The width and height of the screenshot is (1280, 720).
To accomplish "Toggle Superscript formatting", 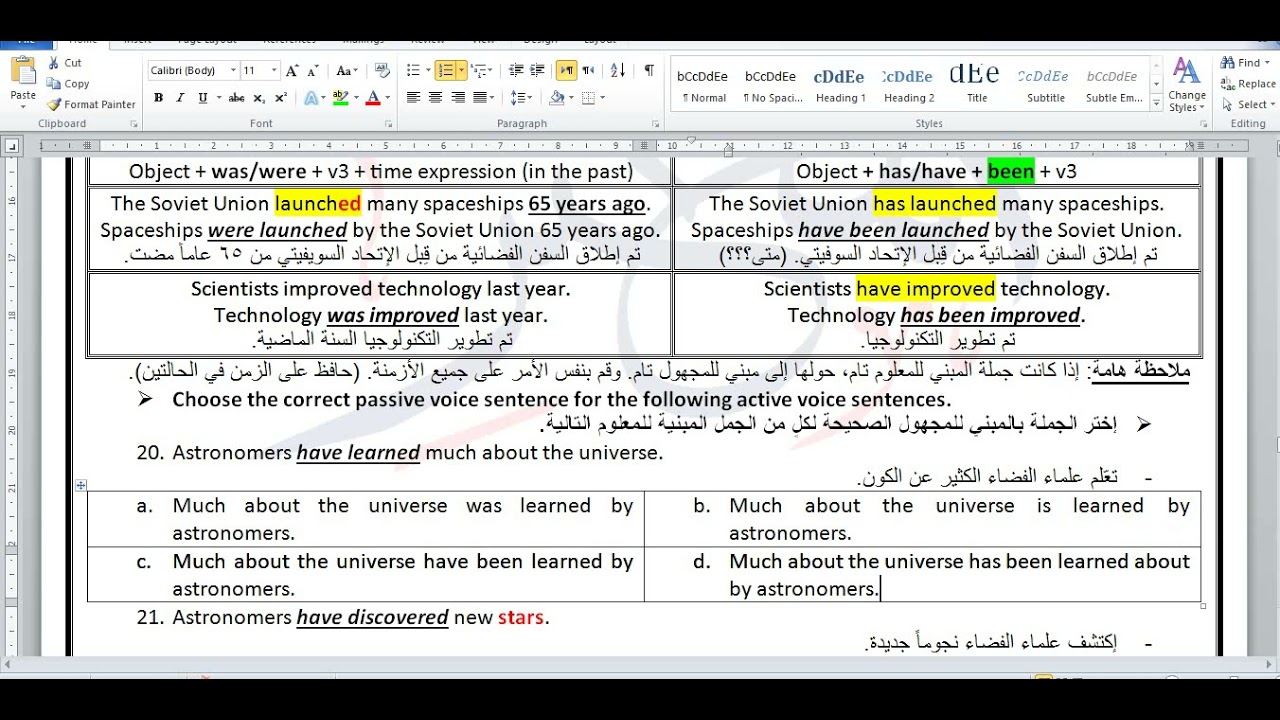I will pyautogui.click(x=281, y=98).
